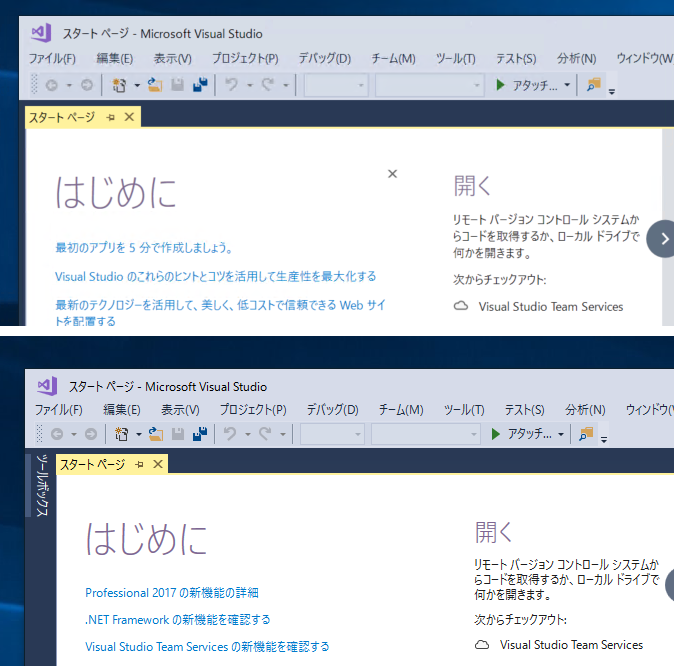Click Visual Studio Team Services checkout in upper window
Viewport: 674px width, 666px height.
pos(539,307)
